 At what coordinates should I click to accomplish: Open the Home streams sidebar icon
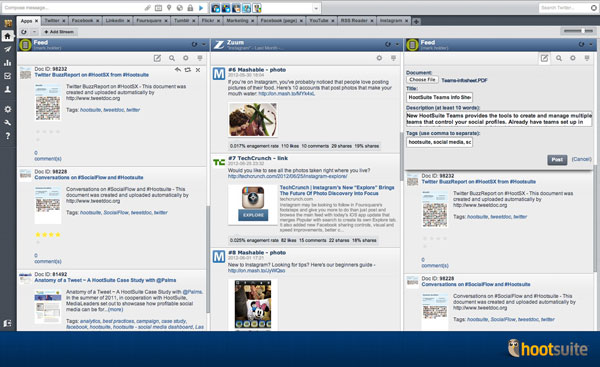pyautogui.click(x=7, y=36)
